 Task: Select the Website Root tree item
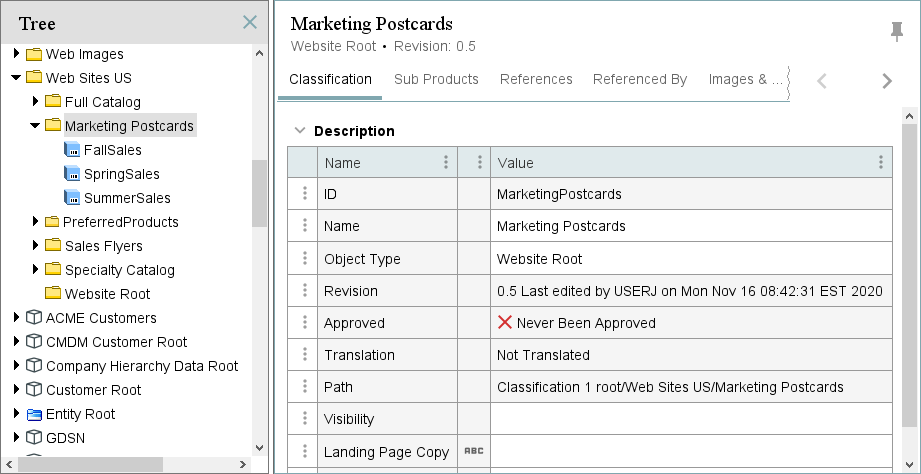(x=107, y=294)
